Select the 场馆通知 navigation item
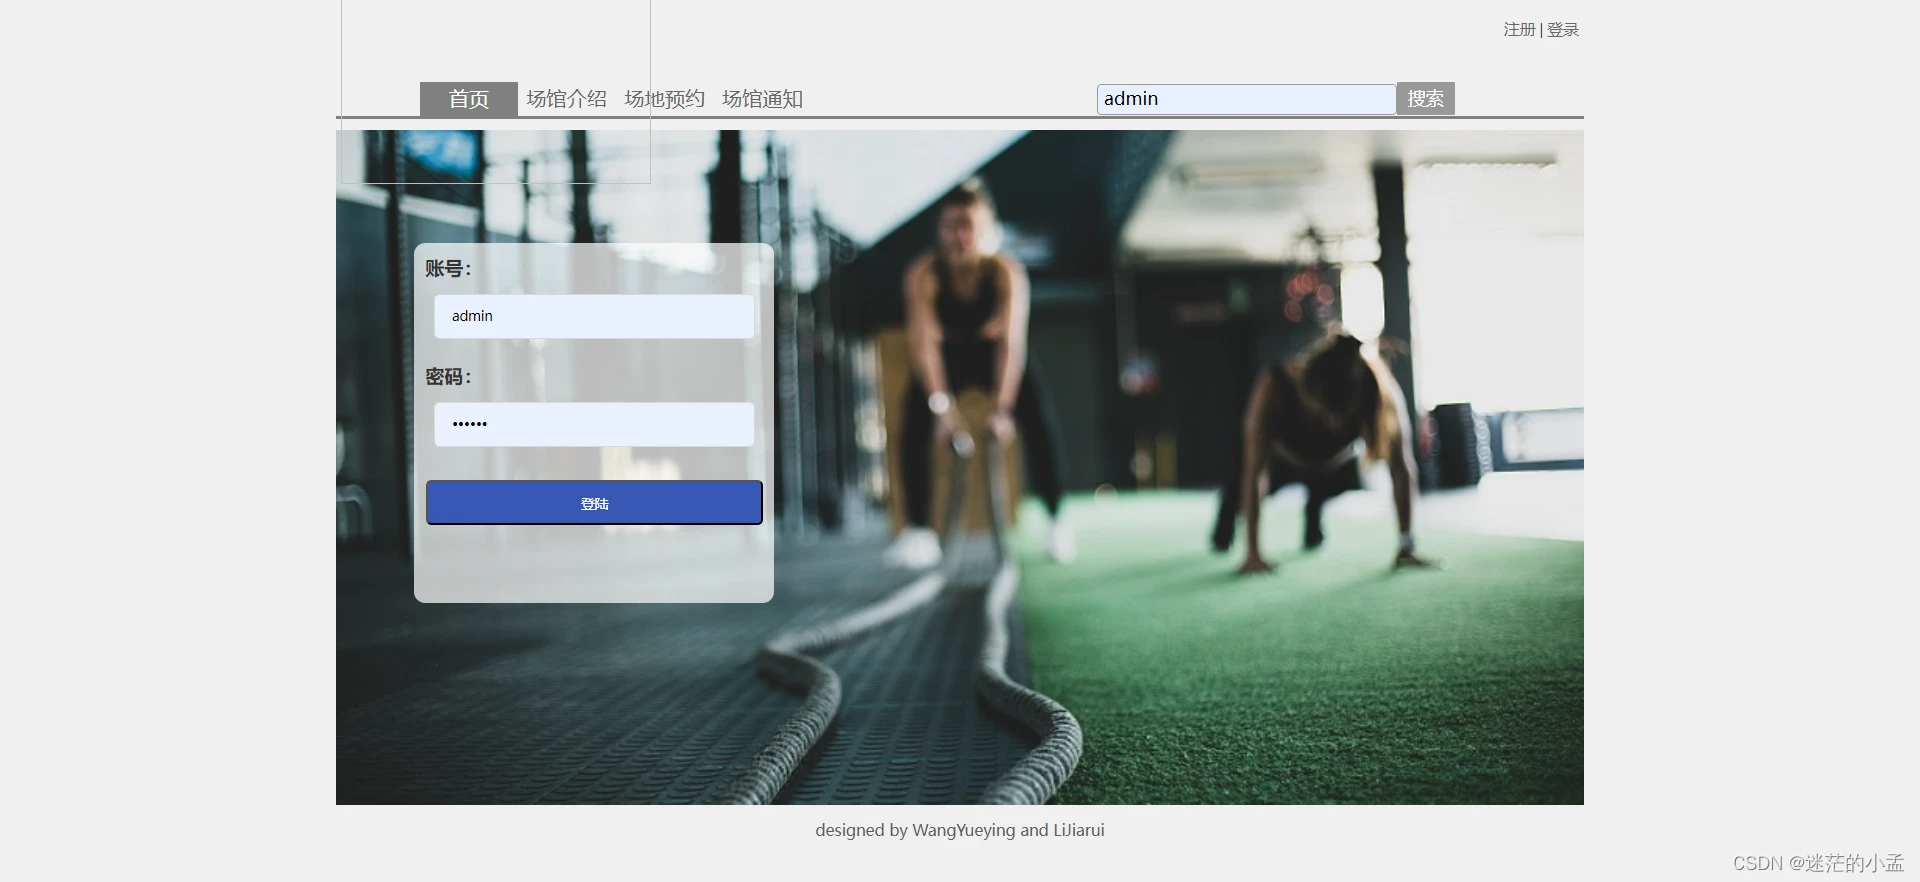This screenshot has height=882, width=1920. pos(762,99)
